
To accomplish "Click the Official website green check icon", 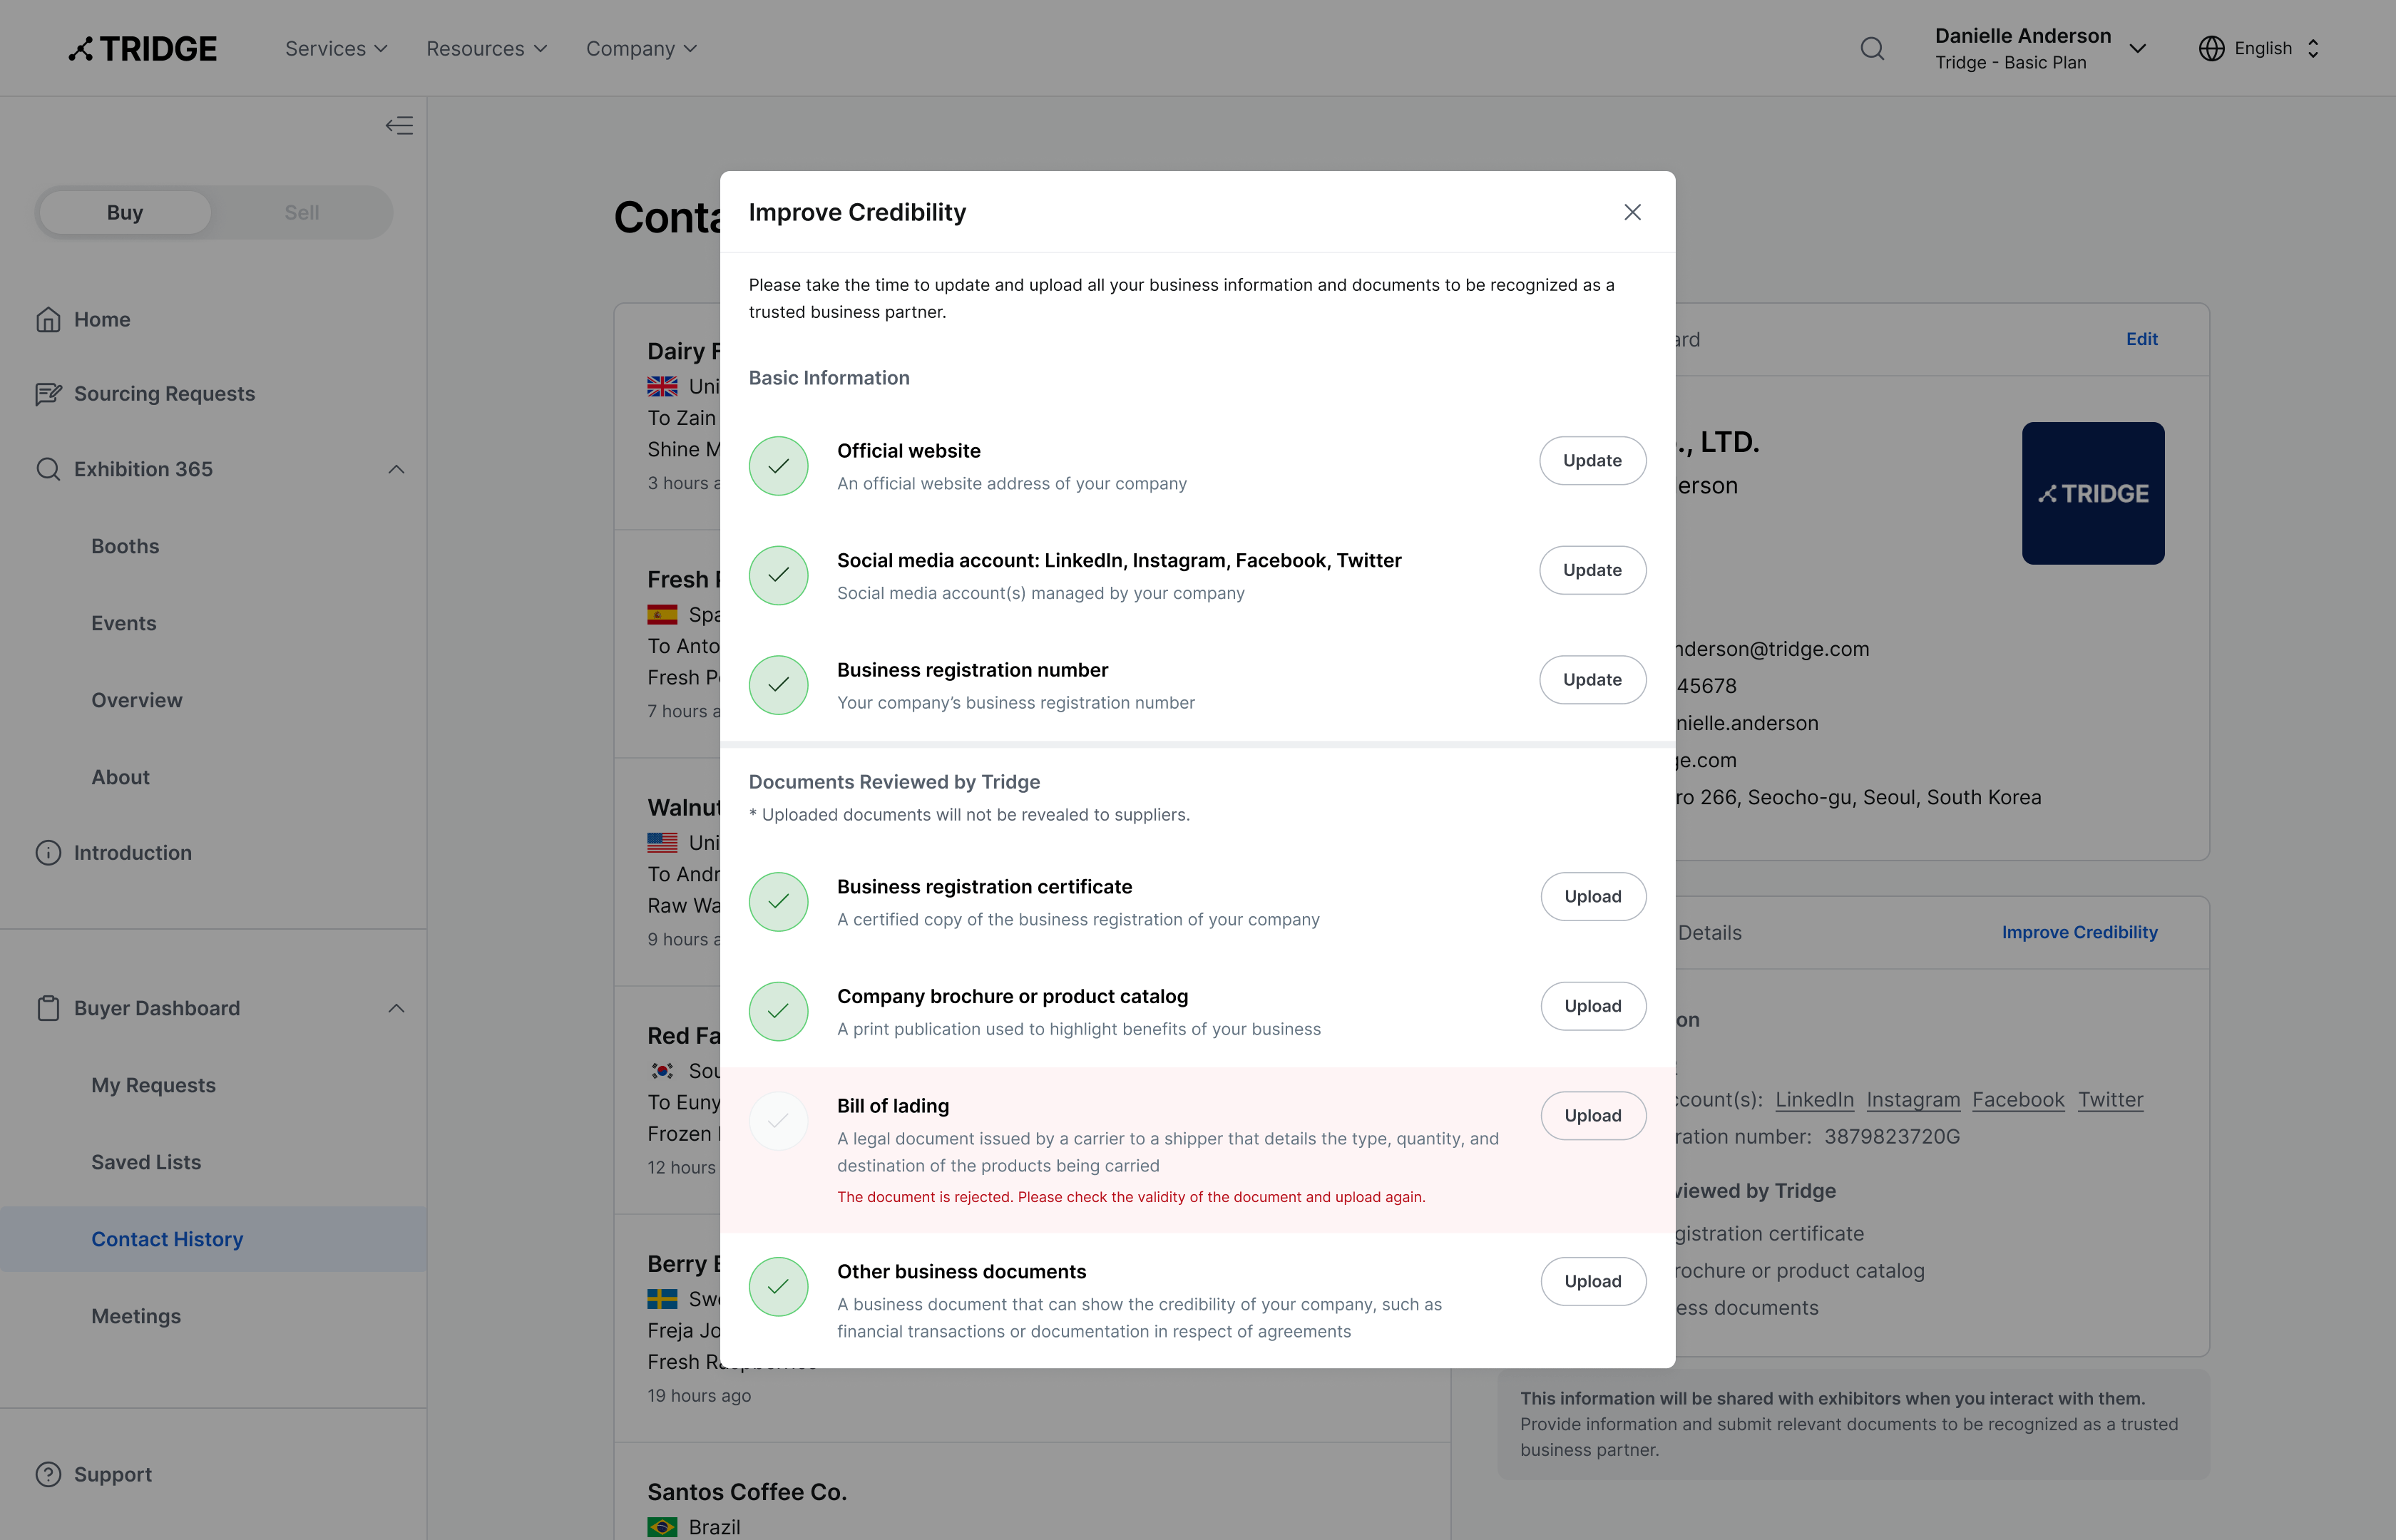I will tap(779, 466).
